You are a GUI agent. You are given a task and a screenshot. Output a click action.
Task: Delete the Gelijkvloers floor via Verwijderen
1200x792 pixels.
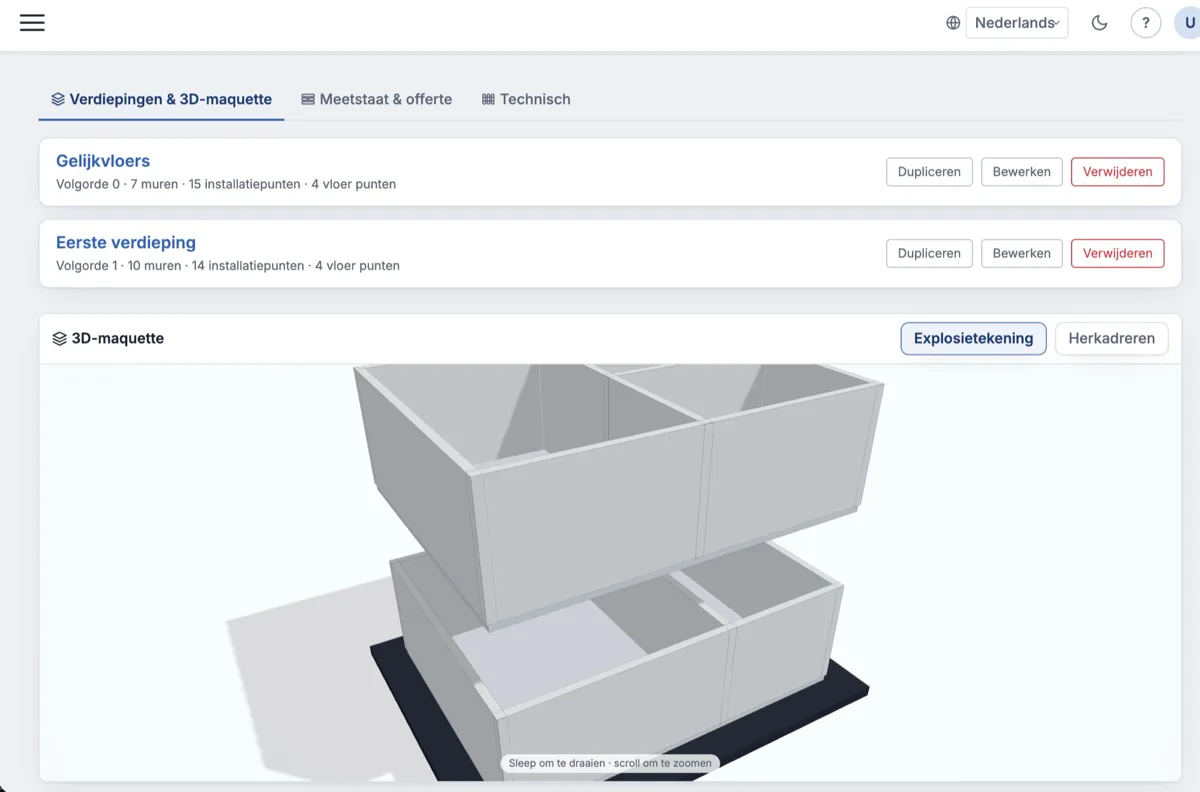(1117, 172)
